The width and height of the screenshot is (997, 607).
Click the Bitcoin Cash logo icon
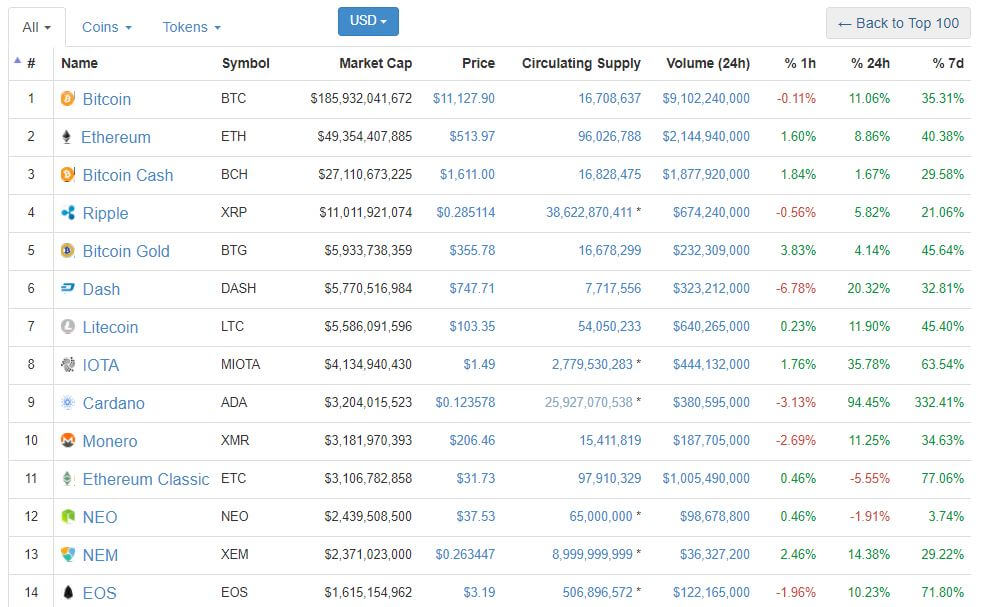pos(67,174)
